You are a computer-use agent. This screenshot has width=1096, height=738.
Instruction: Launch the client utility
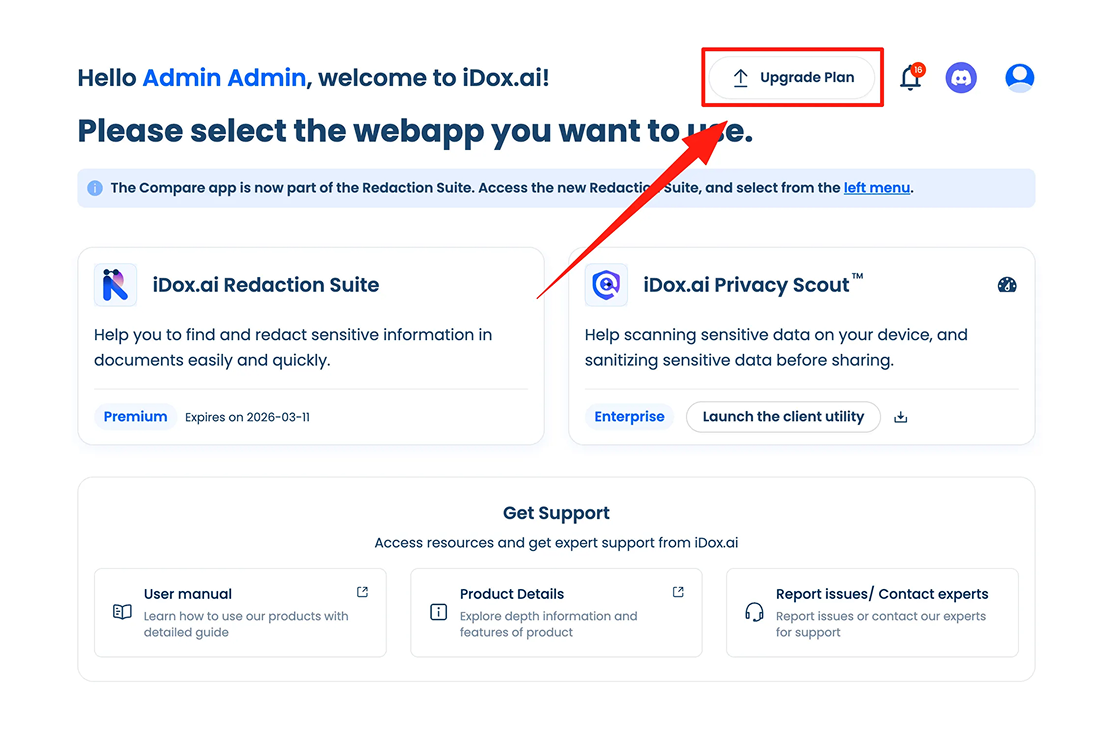(782, 417)
